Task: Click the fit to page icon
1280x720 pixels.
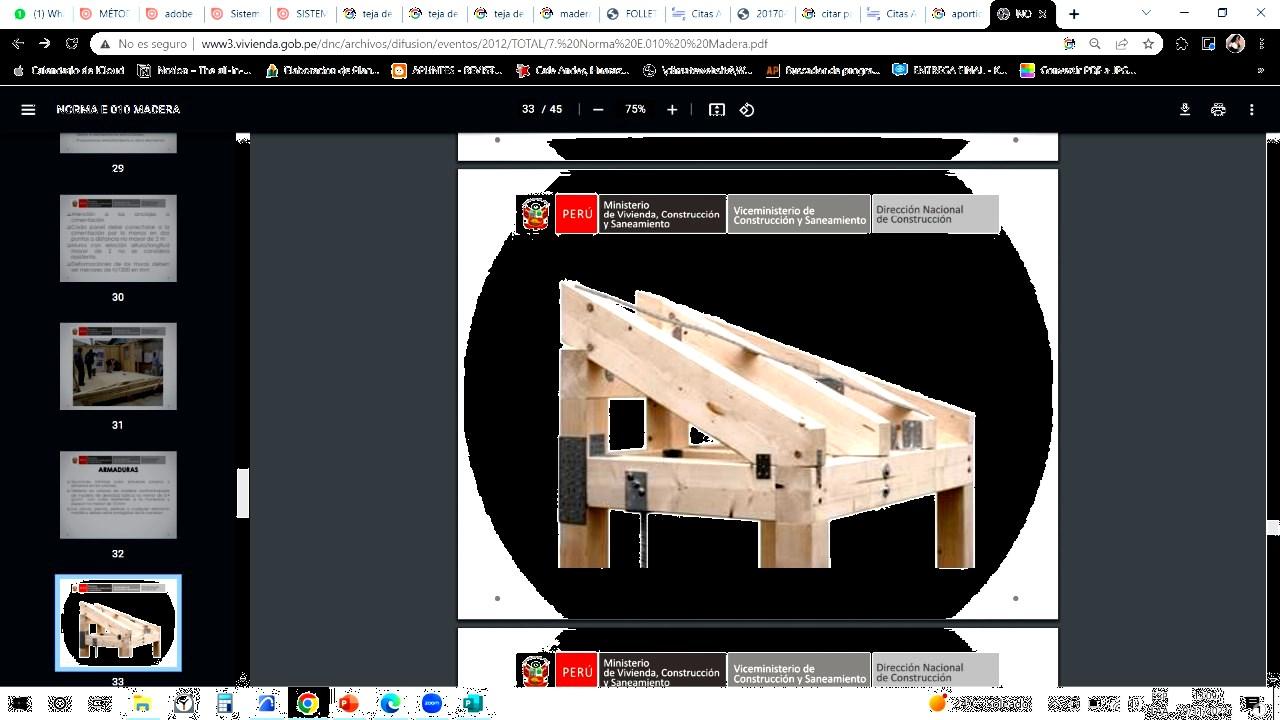Action: tap(717, 110)
